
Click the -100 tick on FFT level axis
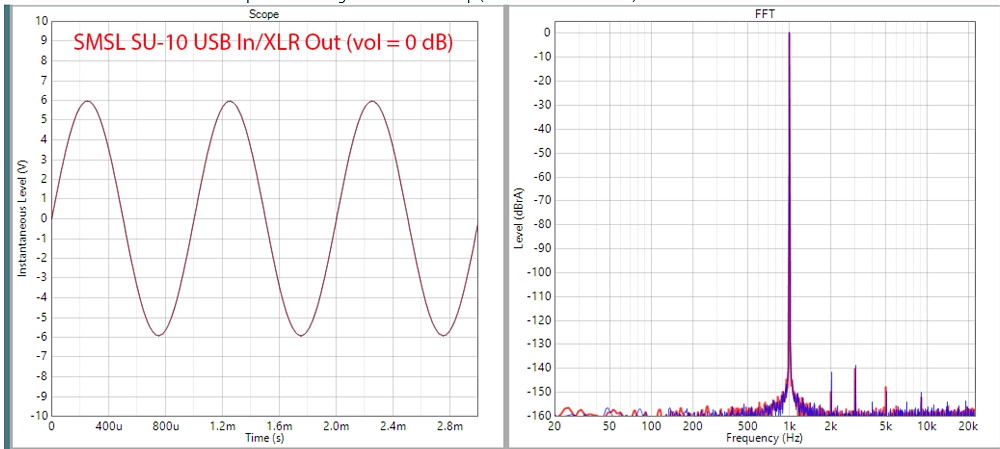click(x=540, y=272)
